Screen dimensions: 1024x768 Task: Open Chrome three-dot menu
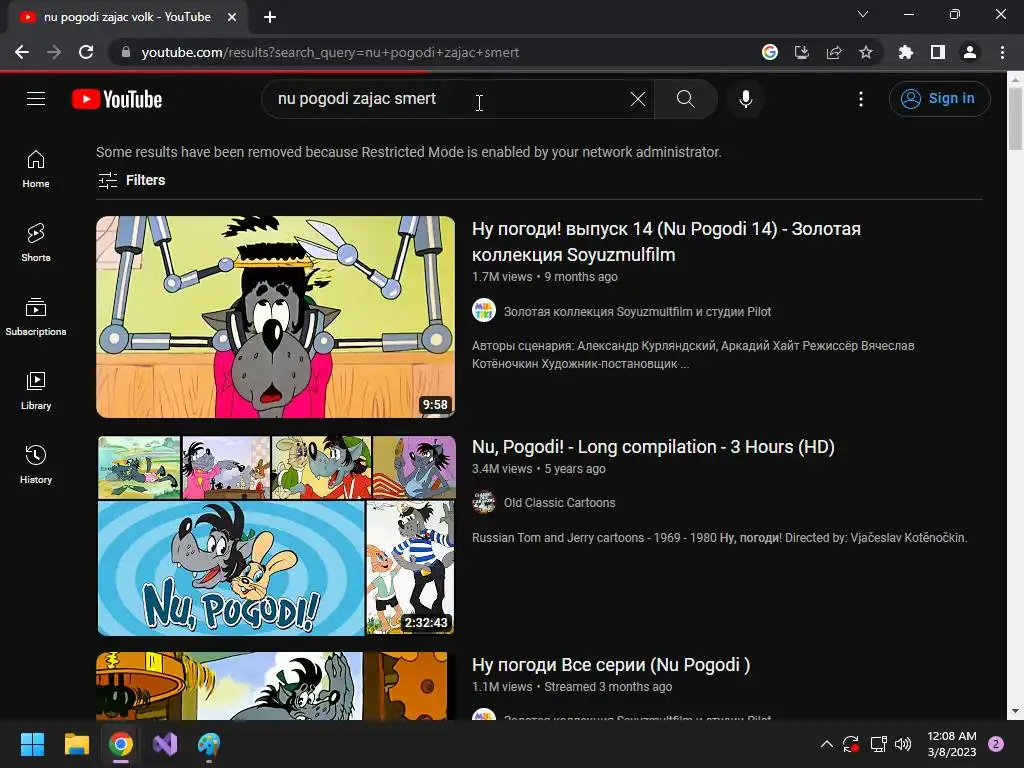1002,52
